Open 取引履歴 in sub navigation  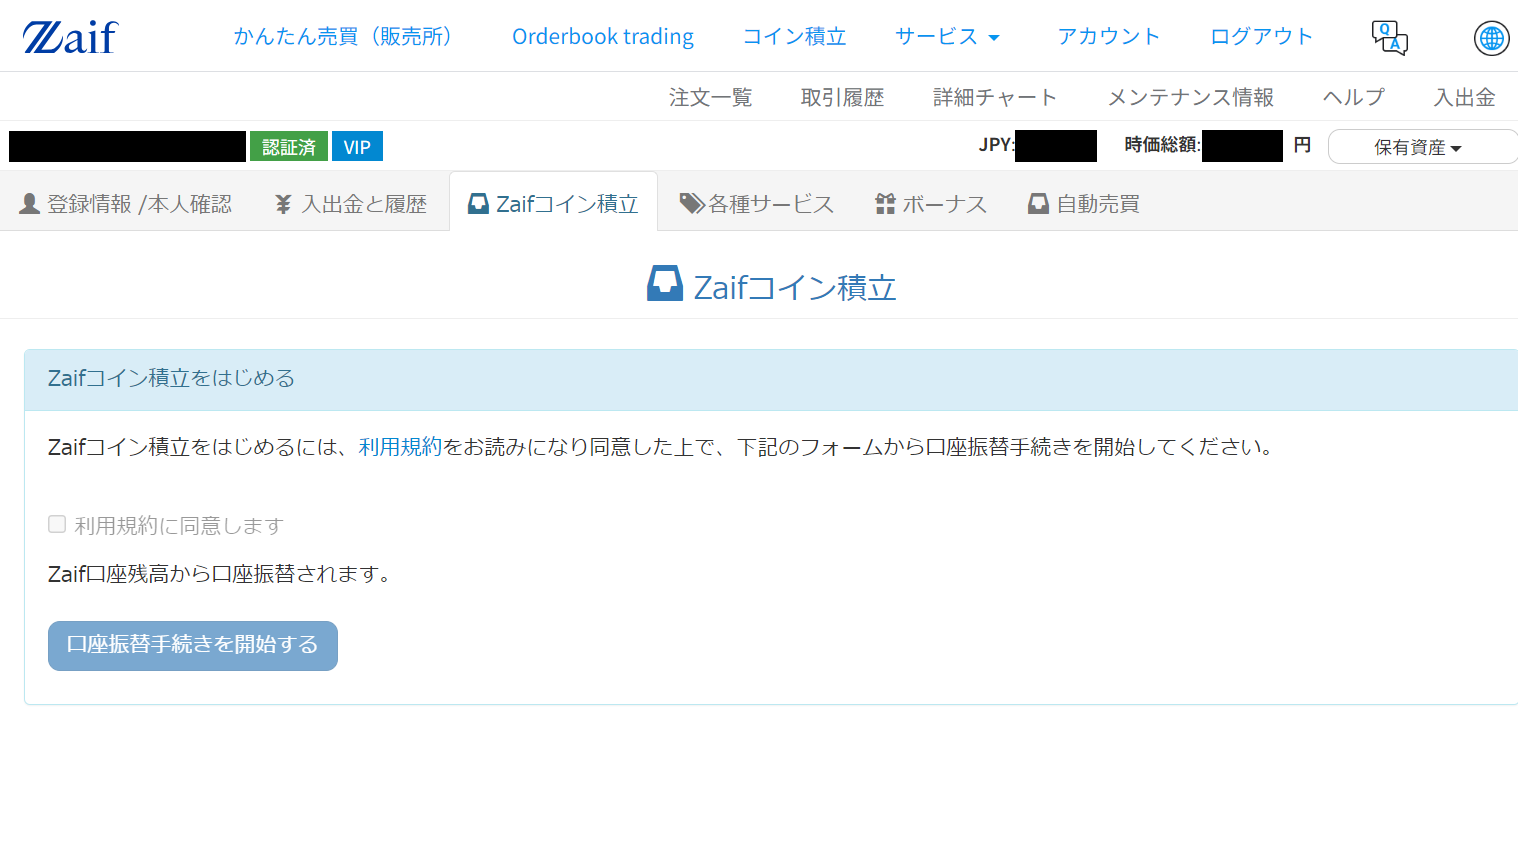pos(842,97)
